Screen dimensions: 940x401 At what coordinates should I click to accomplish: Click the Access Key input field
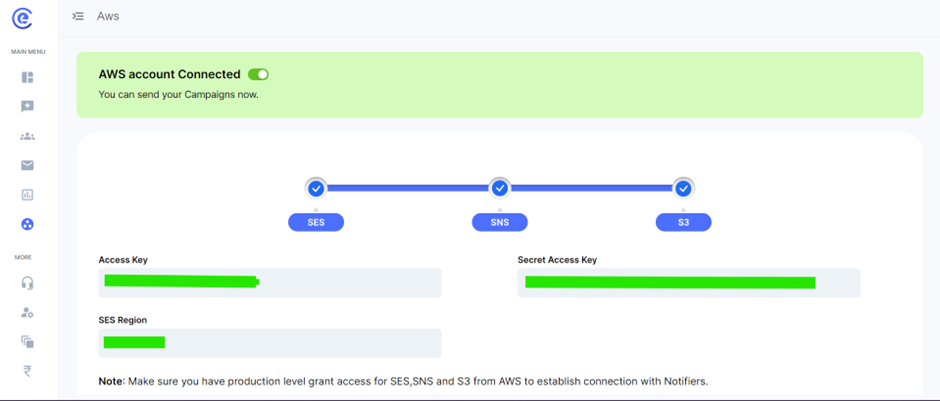[270, 283]
